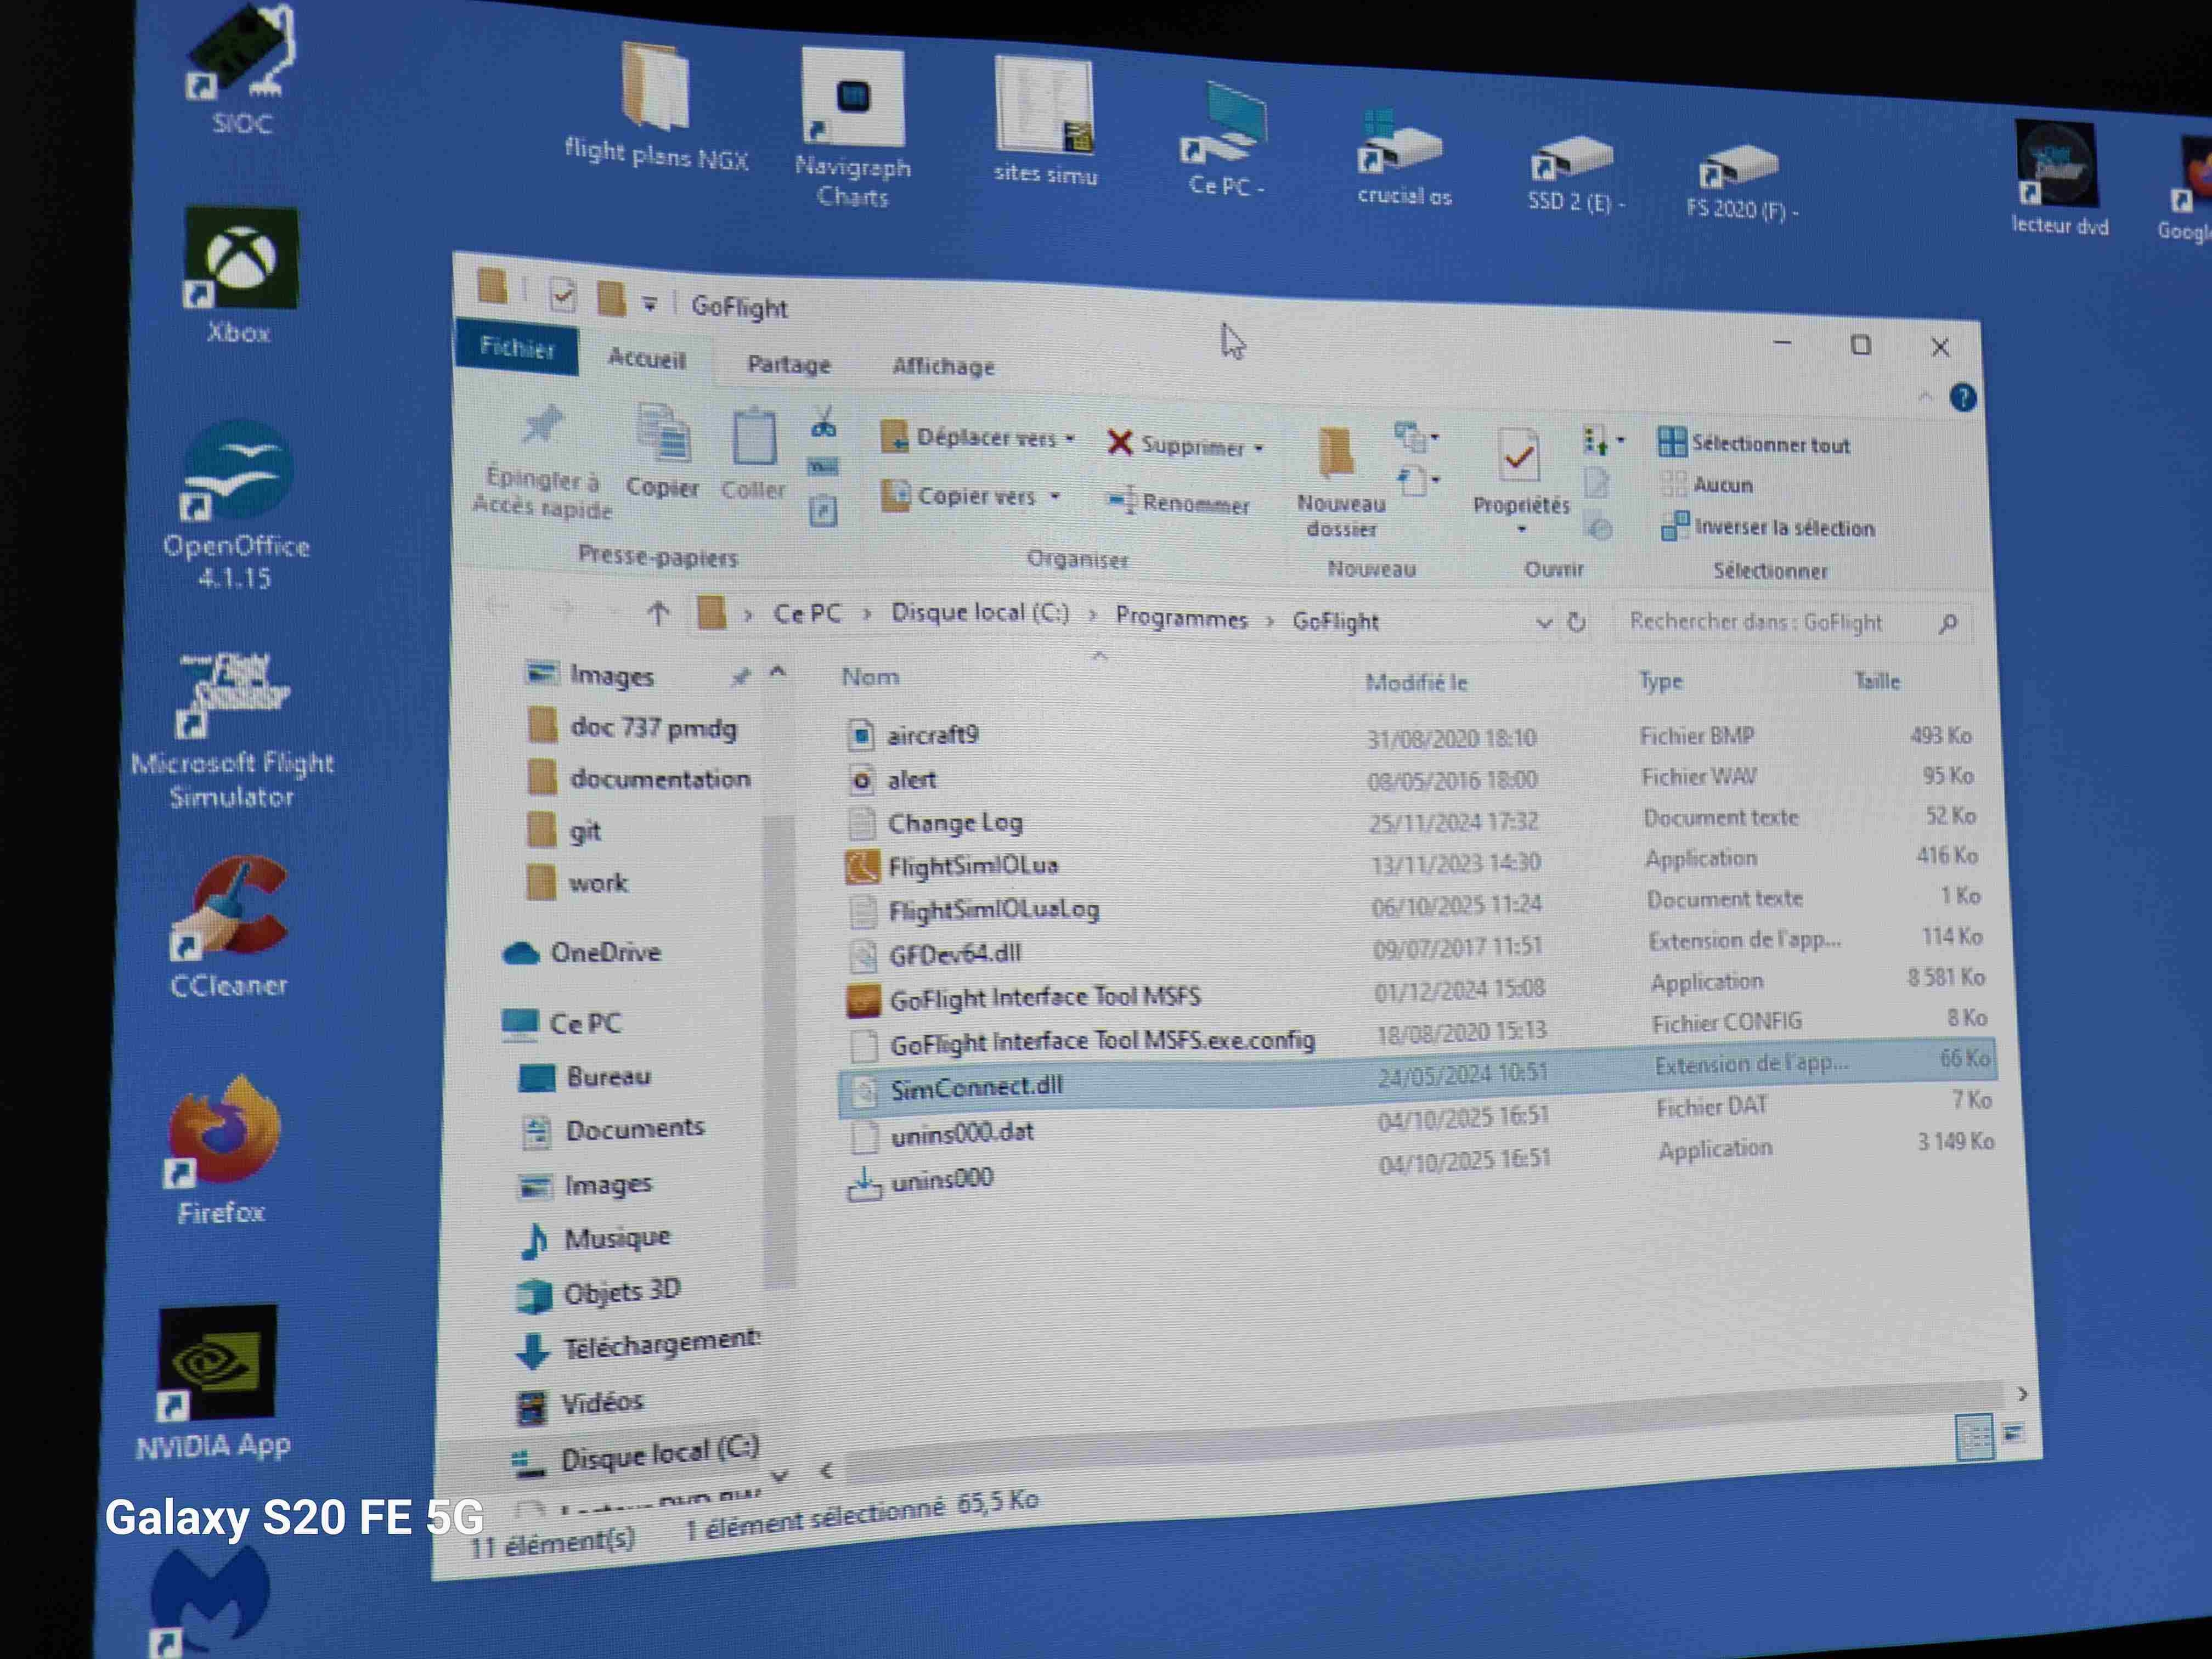This screenshot has width=2212, height=1659.
Task: Toggle the checkmark icon in title bar
Action: click(x=562, y=295)
